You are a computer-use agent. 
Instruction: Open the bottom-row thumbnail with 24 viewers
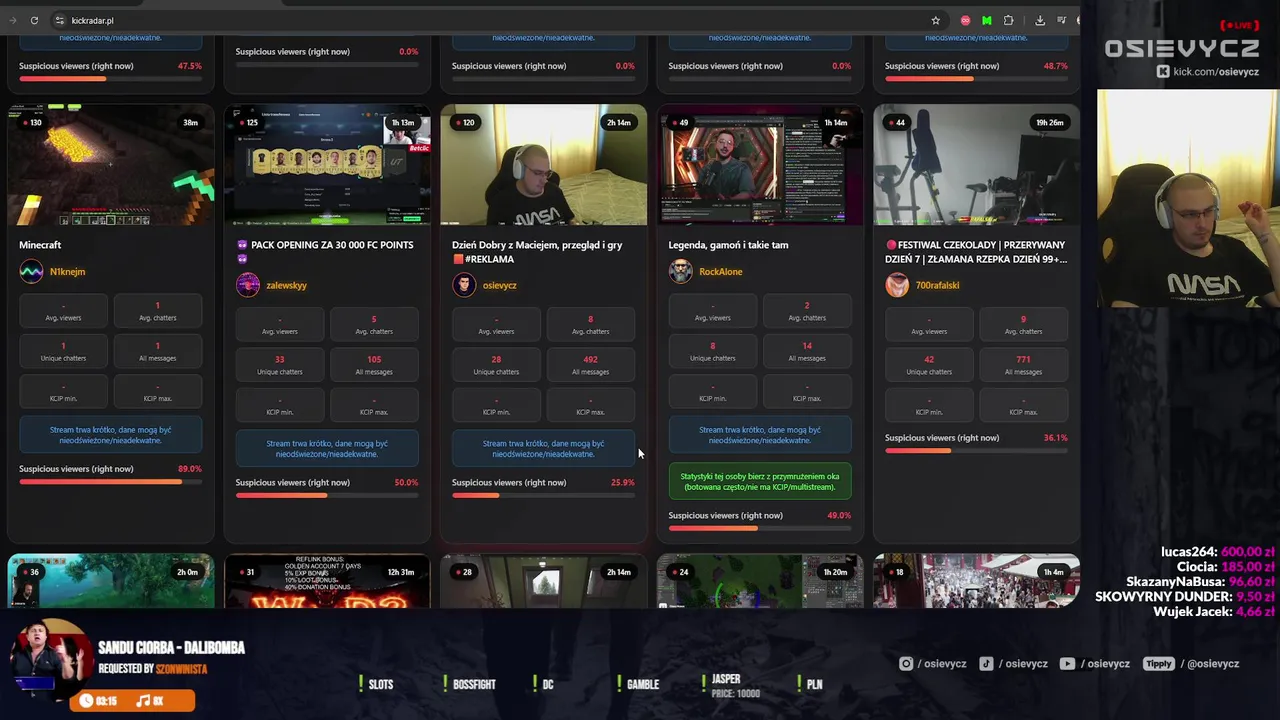[x=760, y=581]
